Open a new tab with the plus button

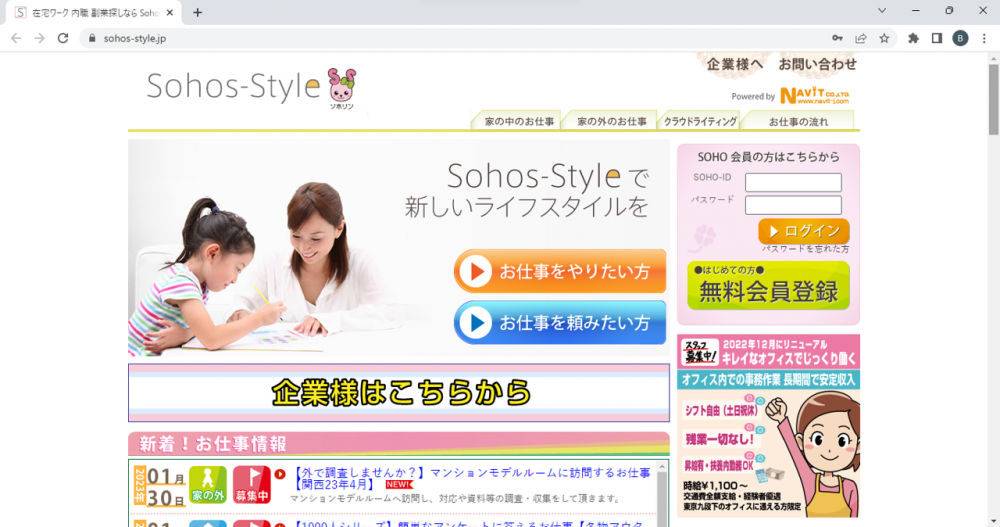(198, 13)
